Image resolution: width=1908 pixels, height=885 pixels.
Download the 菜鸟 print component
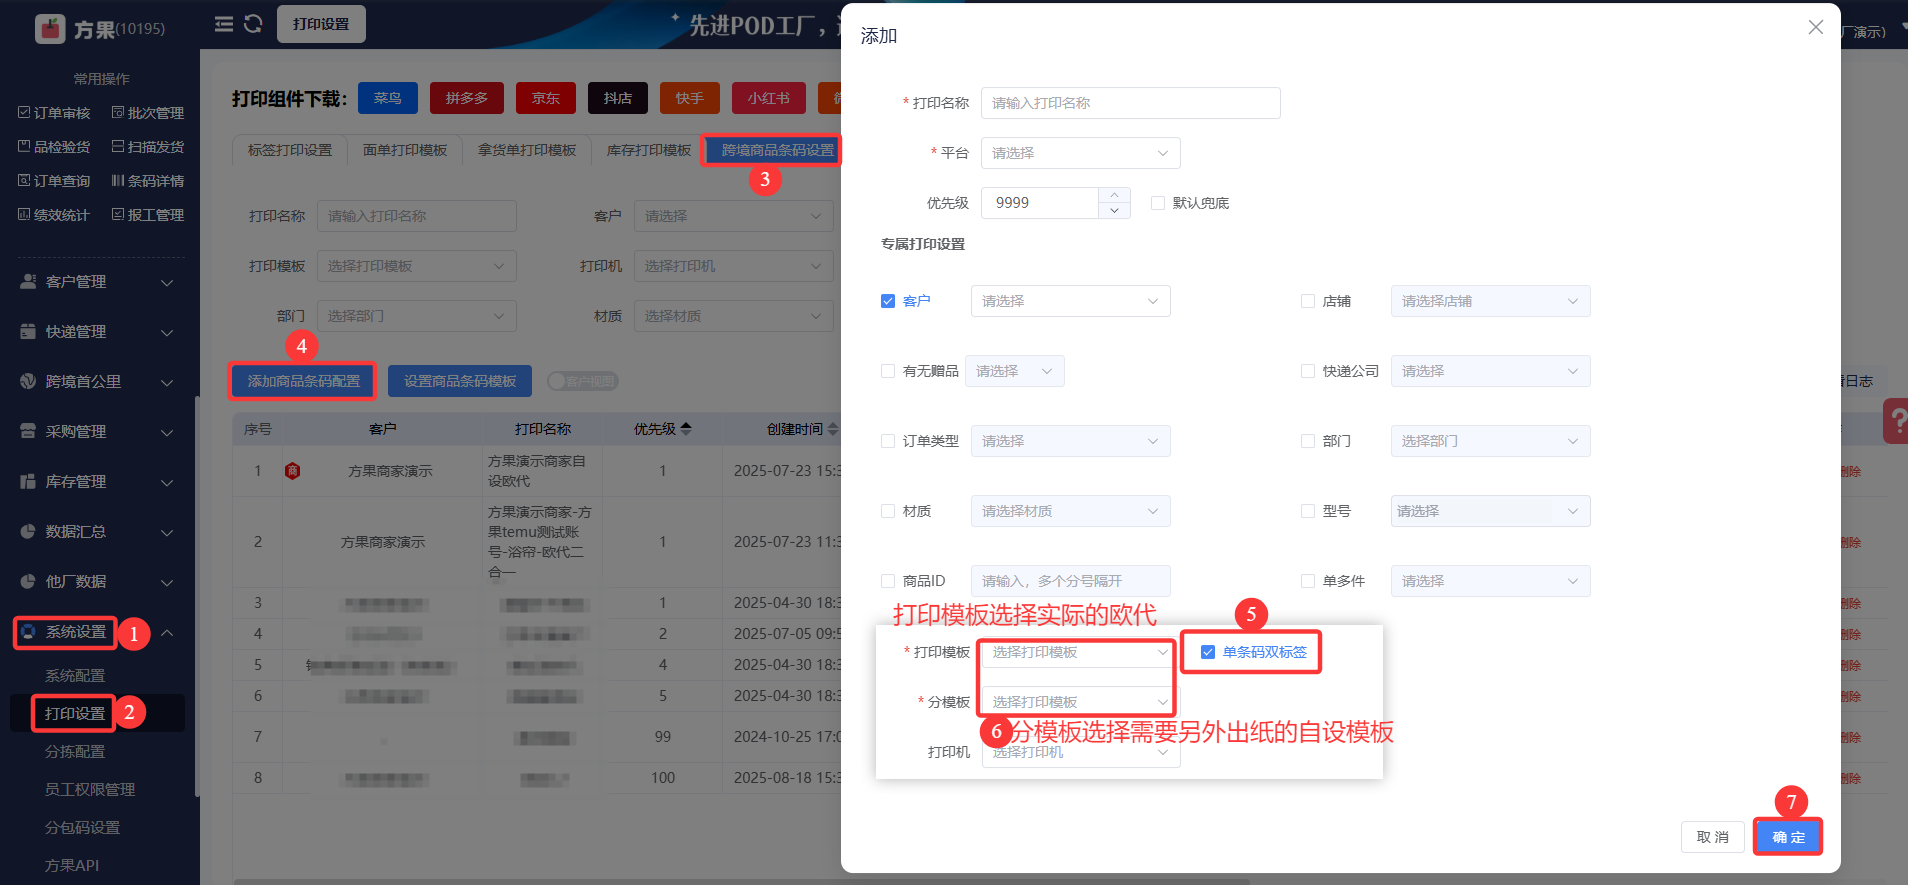(x=388, y=98)
